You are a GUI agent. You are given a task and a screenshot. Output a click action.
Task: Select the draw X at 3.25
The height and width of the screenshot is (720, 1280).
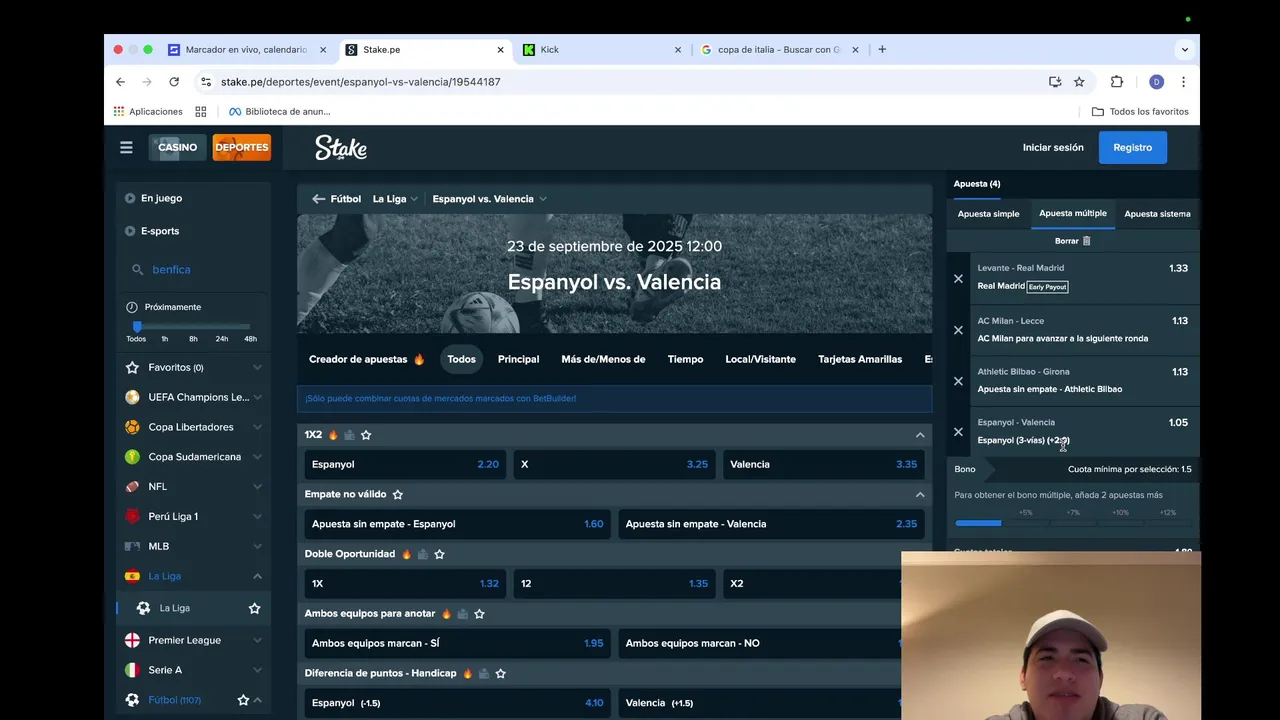point(614,465)
